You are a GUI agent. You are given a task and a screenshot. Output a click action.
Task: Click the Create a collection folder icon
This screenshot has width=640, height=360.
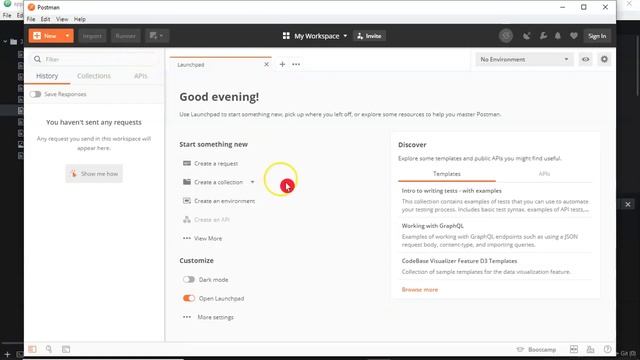pos(187,182)
